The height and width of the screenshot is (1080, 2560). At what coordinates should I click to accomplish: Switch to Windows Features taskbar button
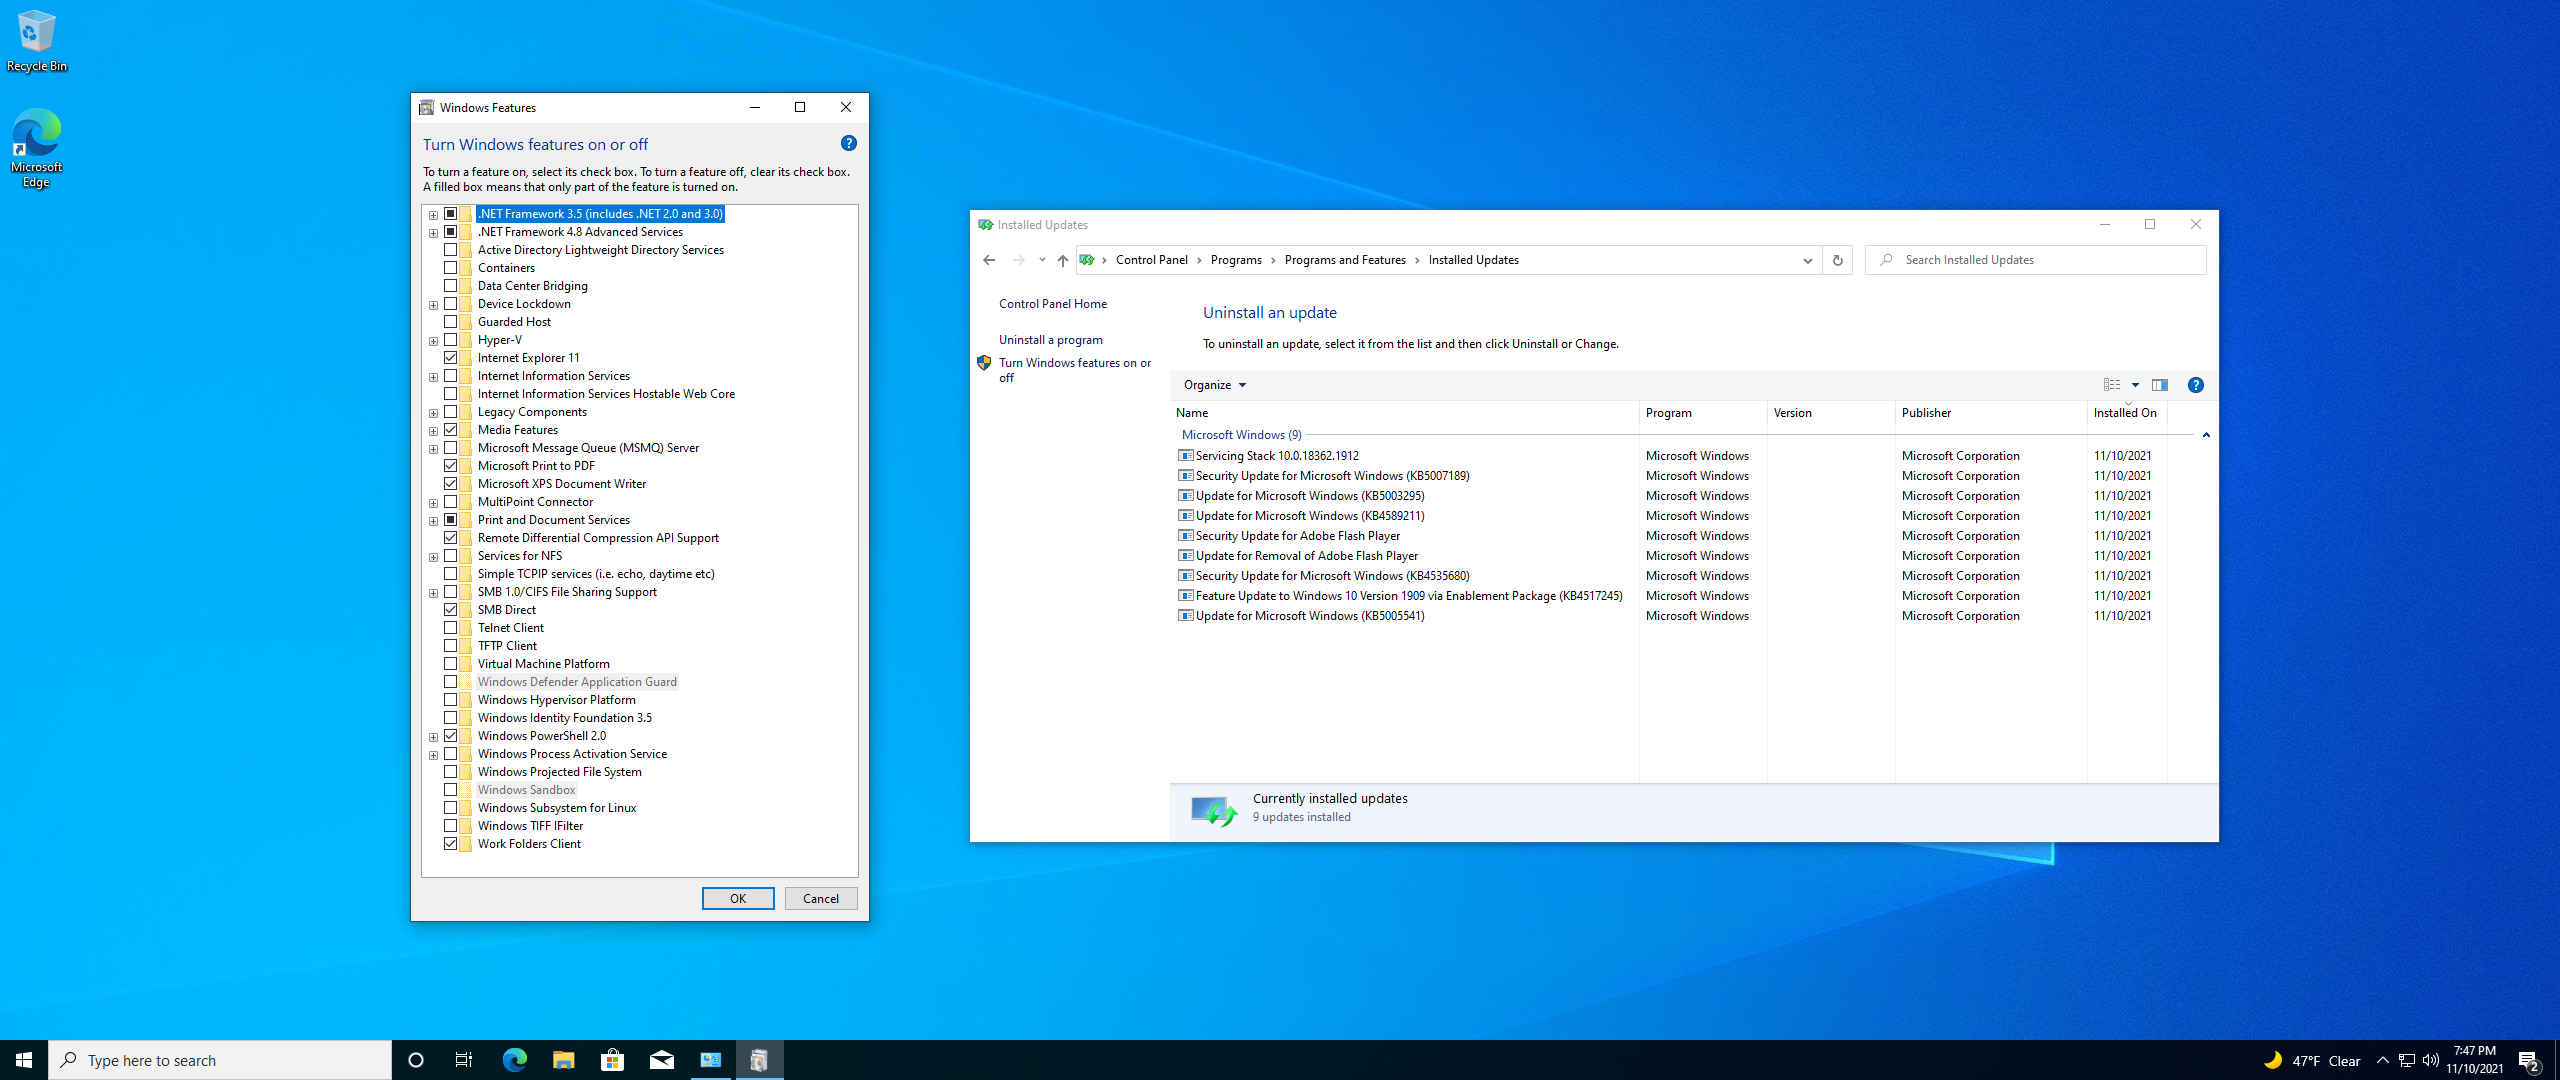pos(759,1060)
